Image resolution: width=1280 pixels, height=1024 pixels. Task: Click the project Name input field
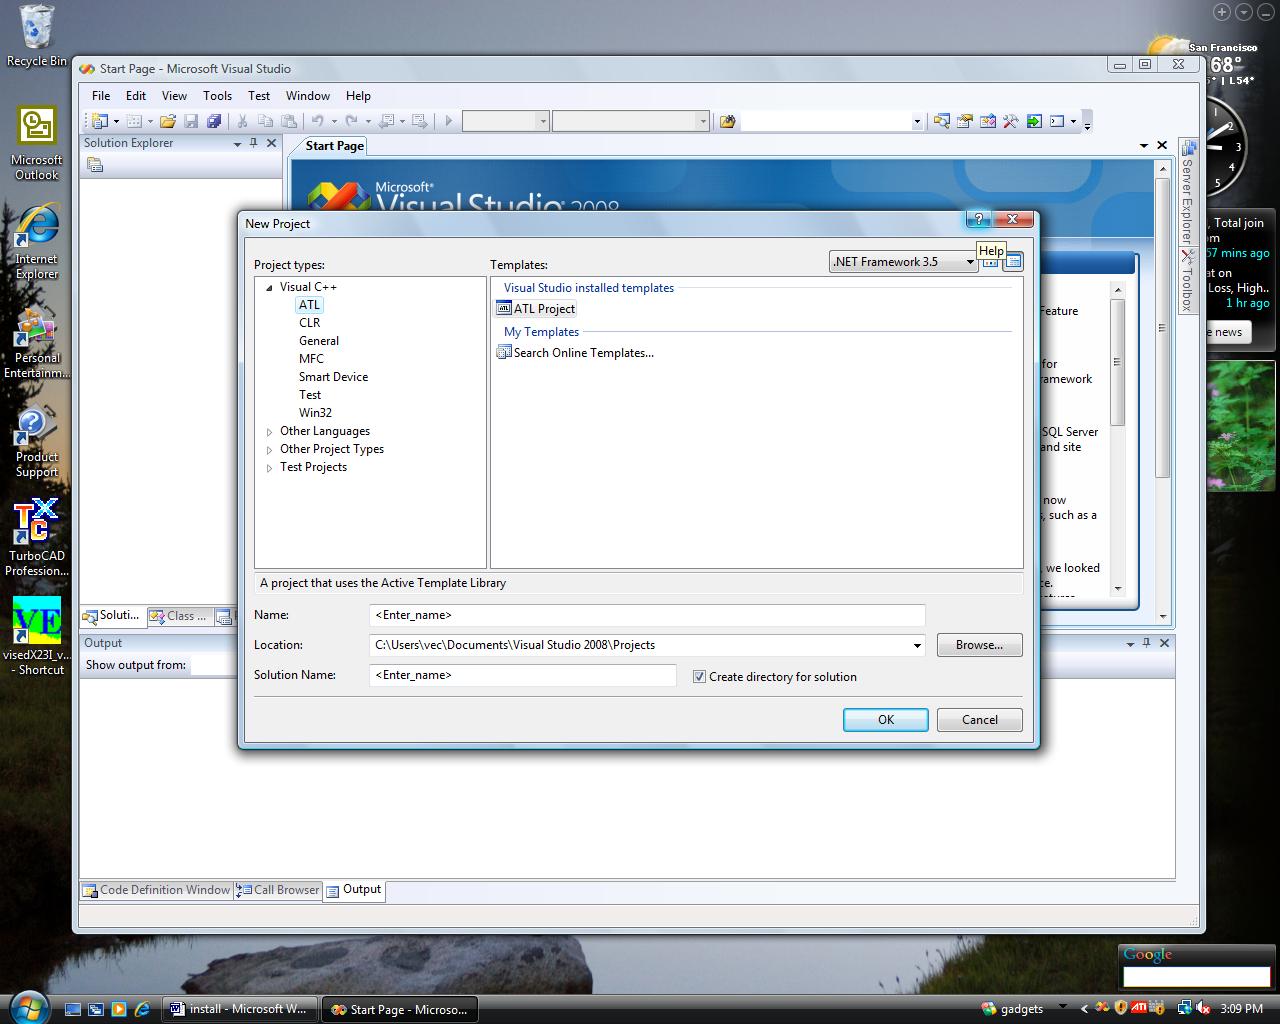pos(647,615)
